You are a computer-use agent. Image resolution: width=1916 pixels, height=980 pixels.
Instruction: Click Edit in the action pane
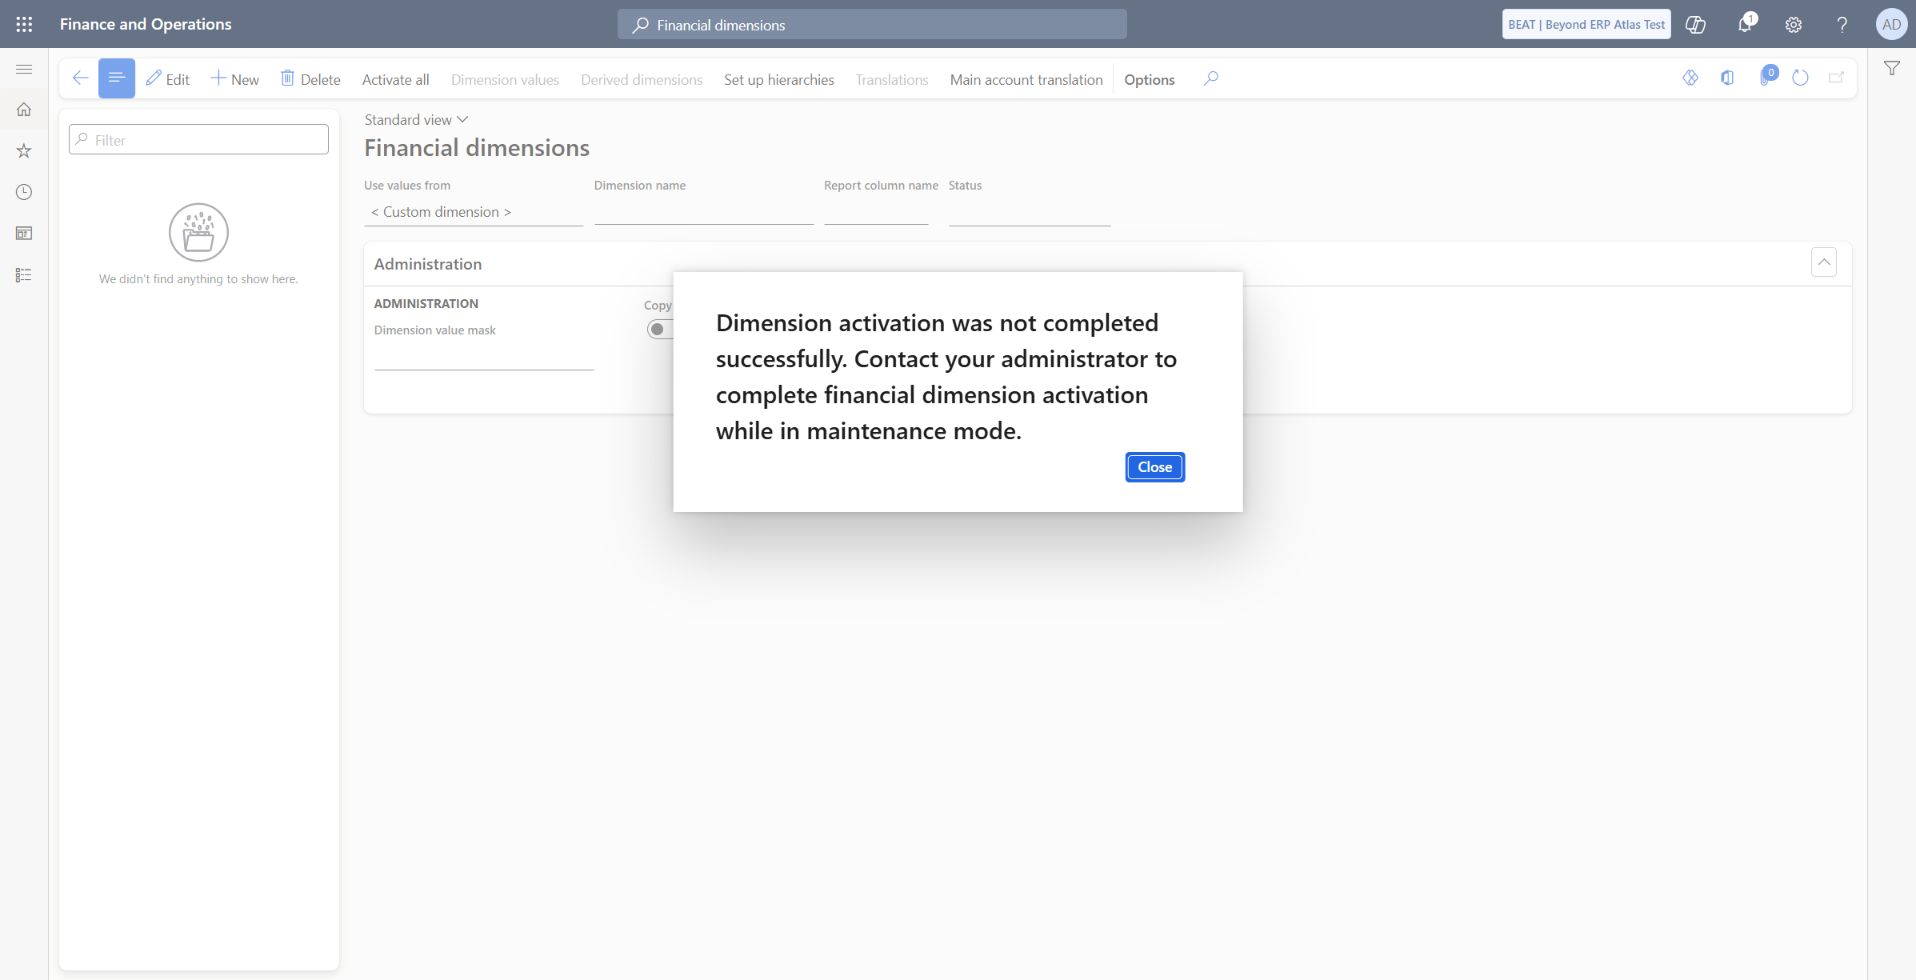[x=168, y=79]
